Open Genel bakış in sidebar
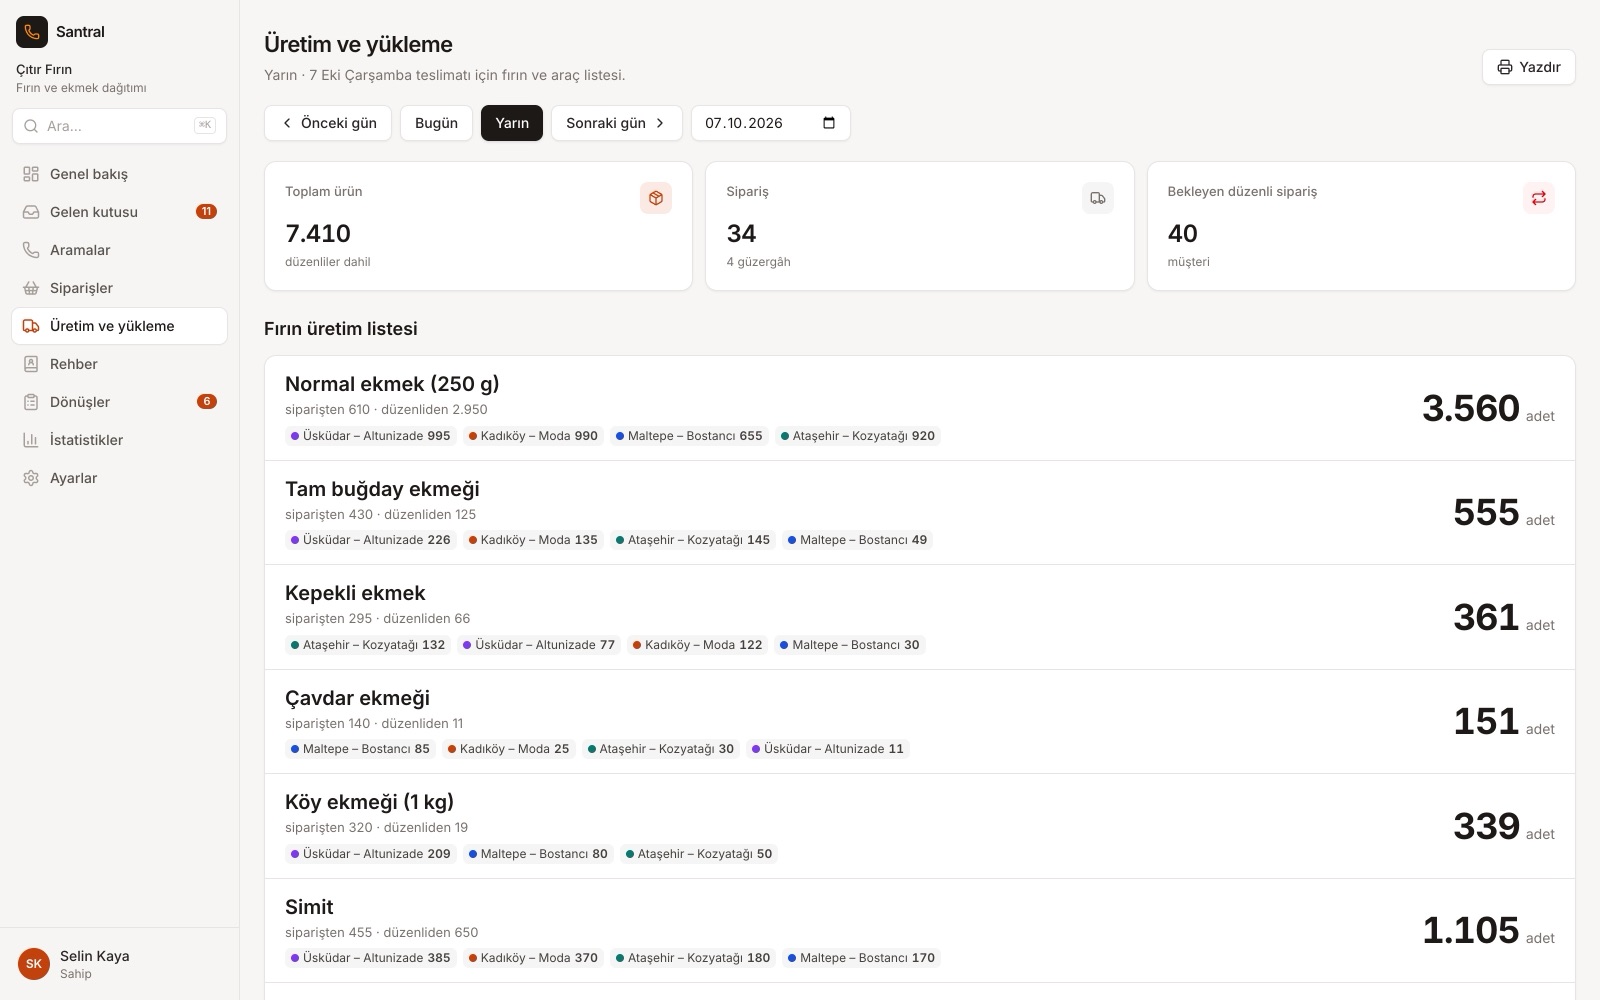The image size is (1600, 1000). 120,174
